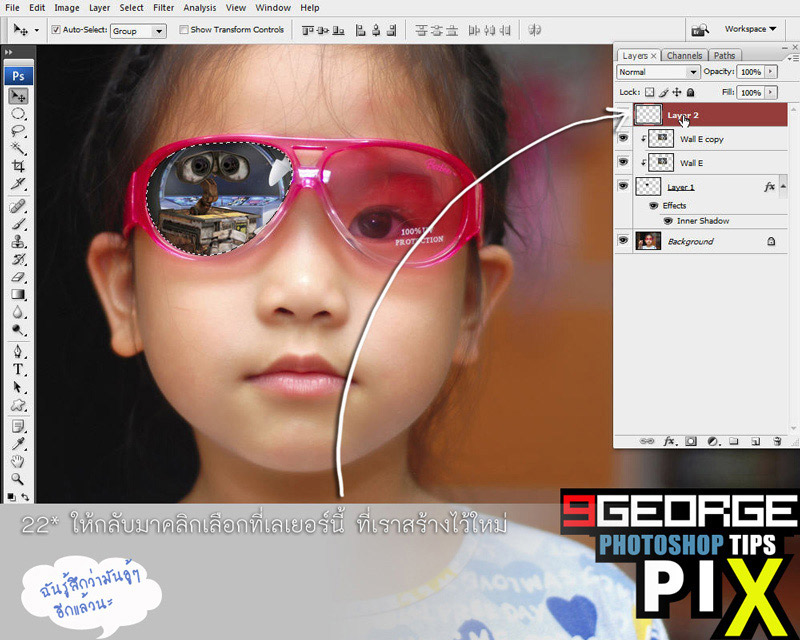
Task: Select the Pen tool
Action: click(x=18, y=352)
